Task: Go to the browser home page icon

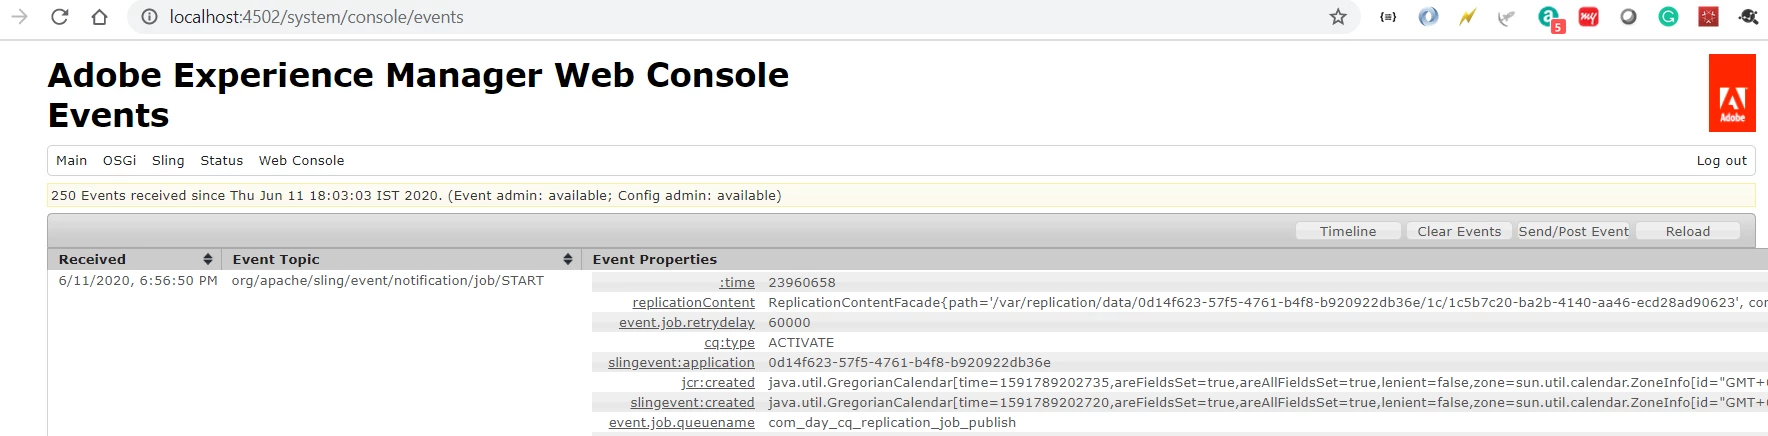Action: pos(99,17)
